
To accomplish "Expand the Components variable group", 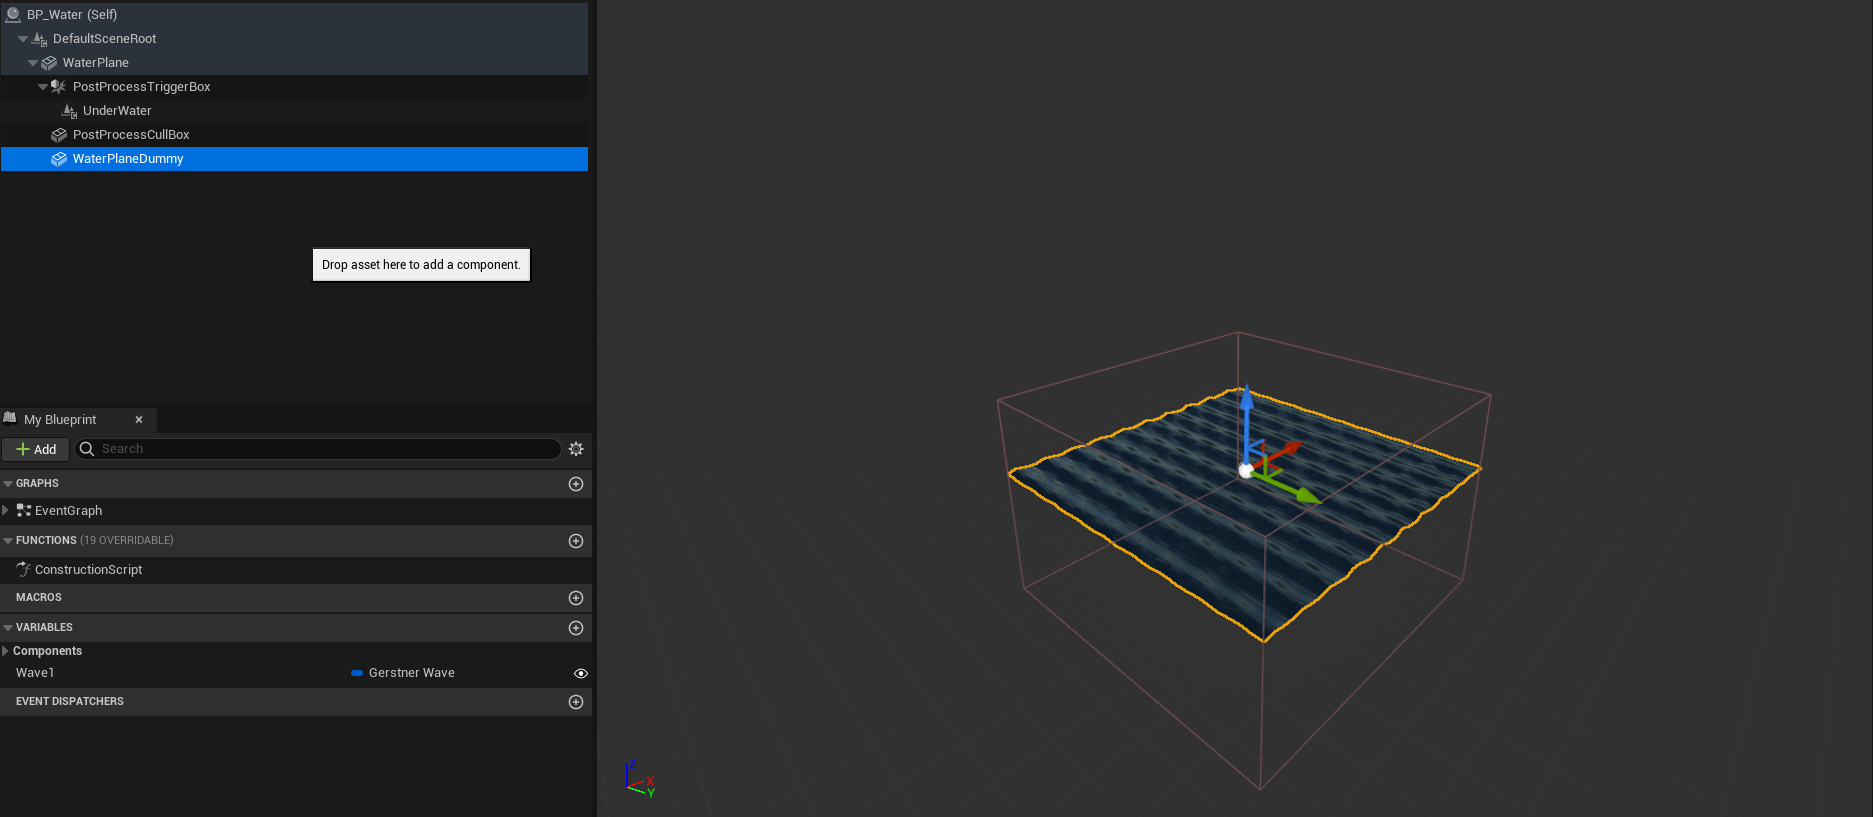I will point(6,651).
